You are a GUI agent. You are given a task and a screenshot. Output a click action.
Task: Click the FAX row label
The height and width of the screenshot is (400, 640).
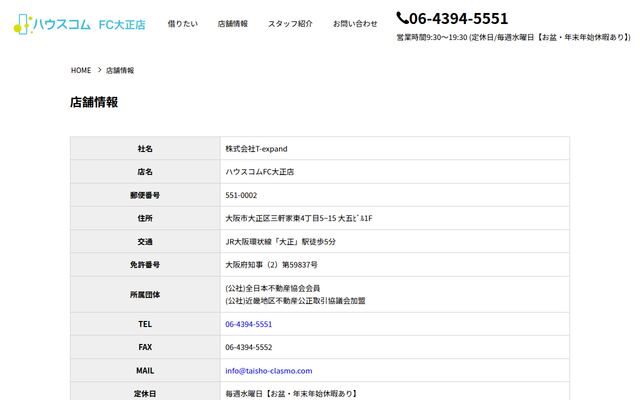click(x=145, y=347)
